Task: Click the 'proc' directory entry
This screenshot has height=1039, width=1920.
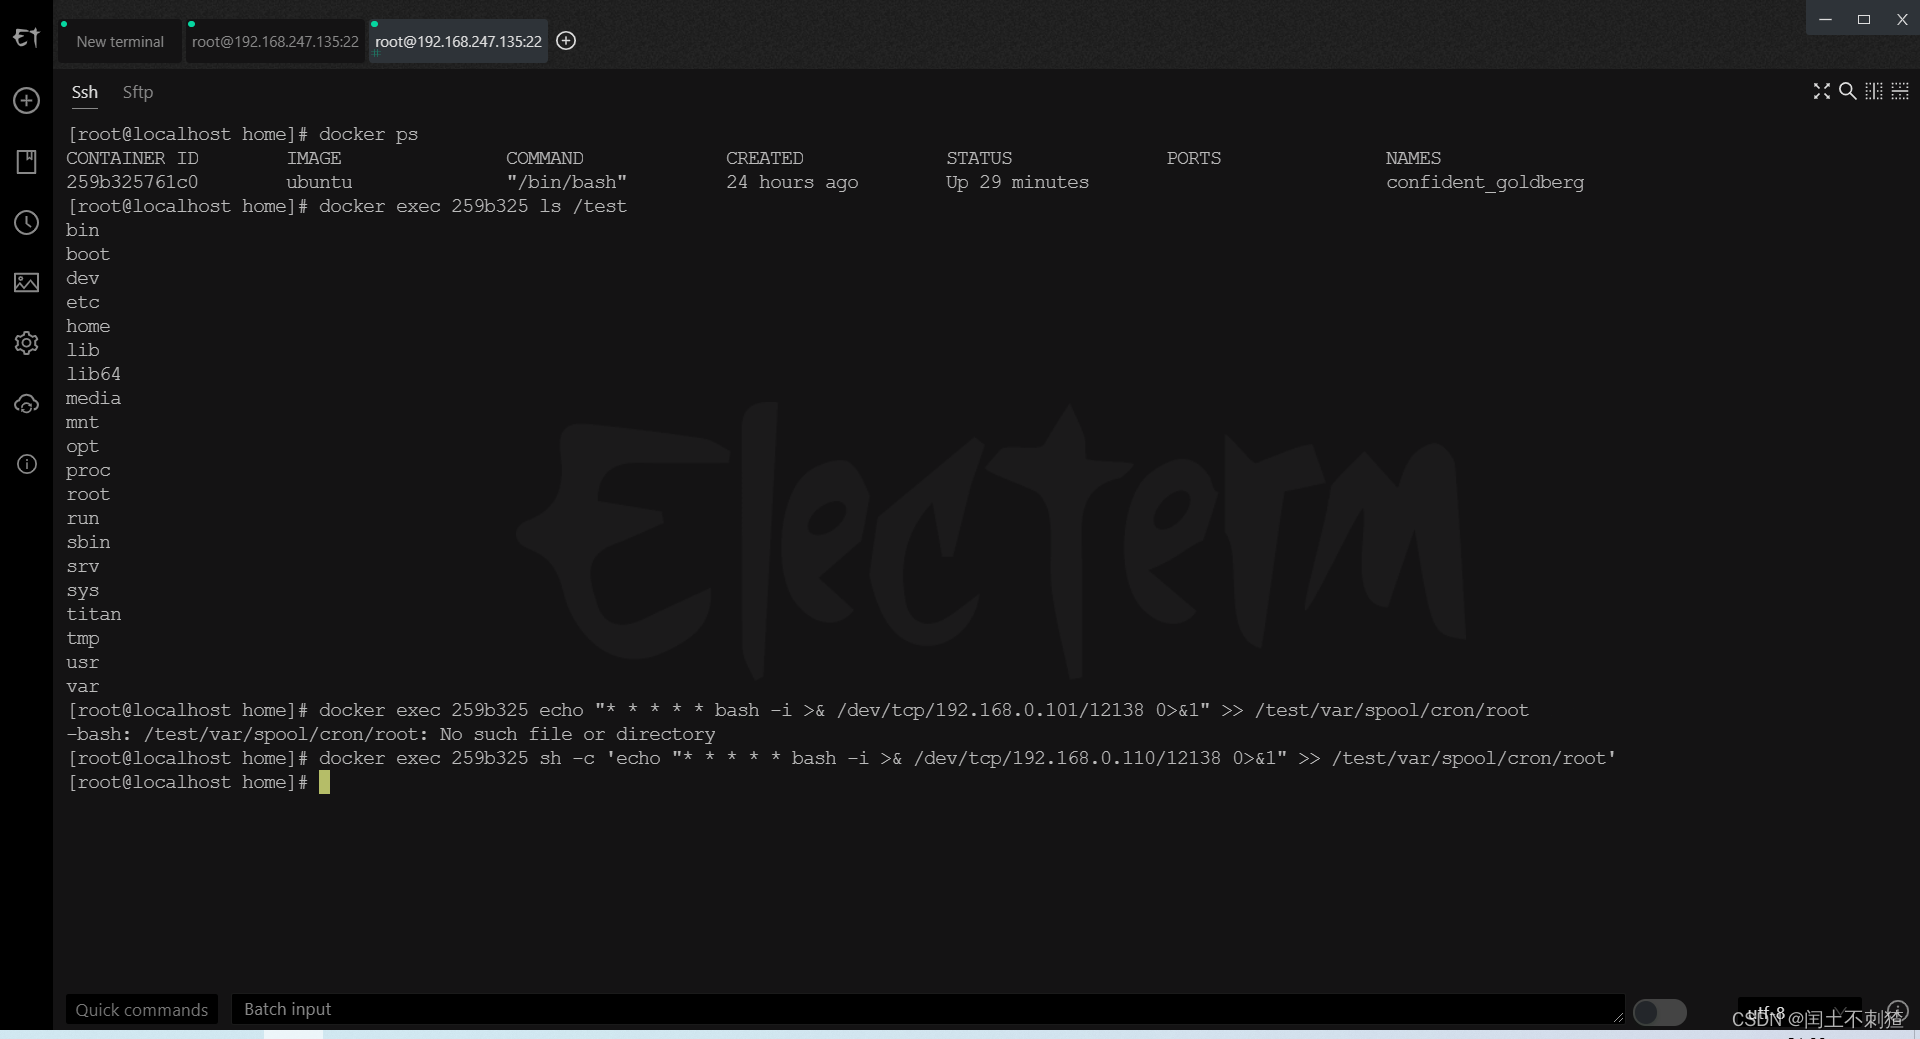Action: 88,470
